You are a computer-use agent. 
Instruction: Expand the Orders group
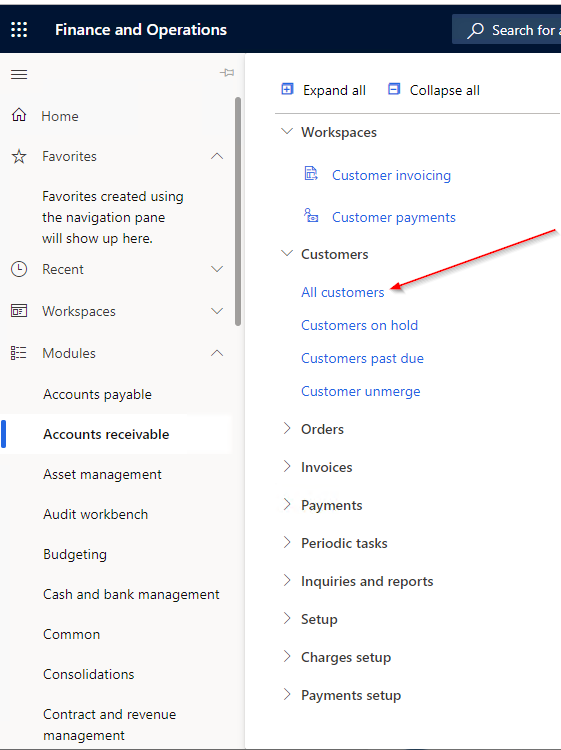pyautogui.click(x=287, y=428)
